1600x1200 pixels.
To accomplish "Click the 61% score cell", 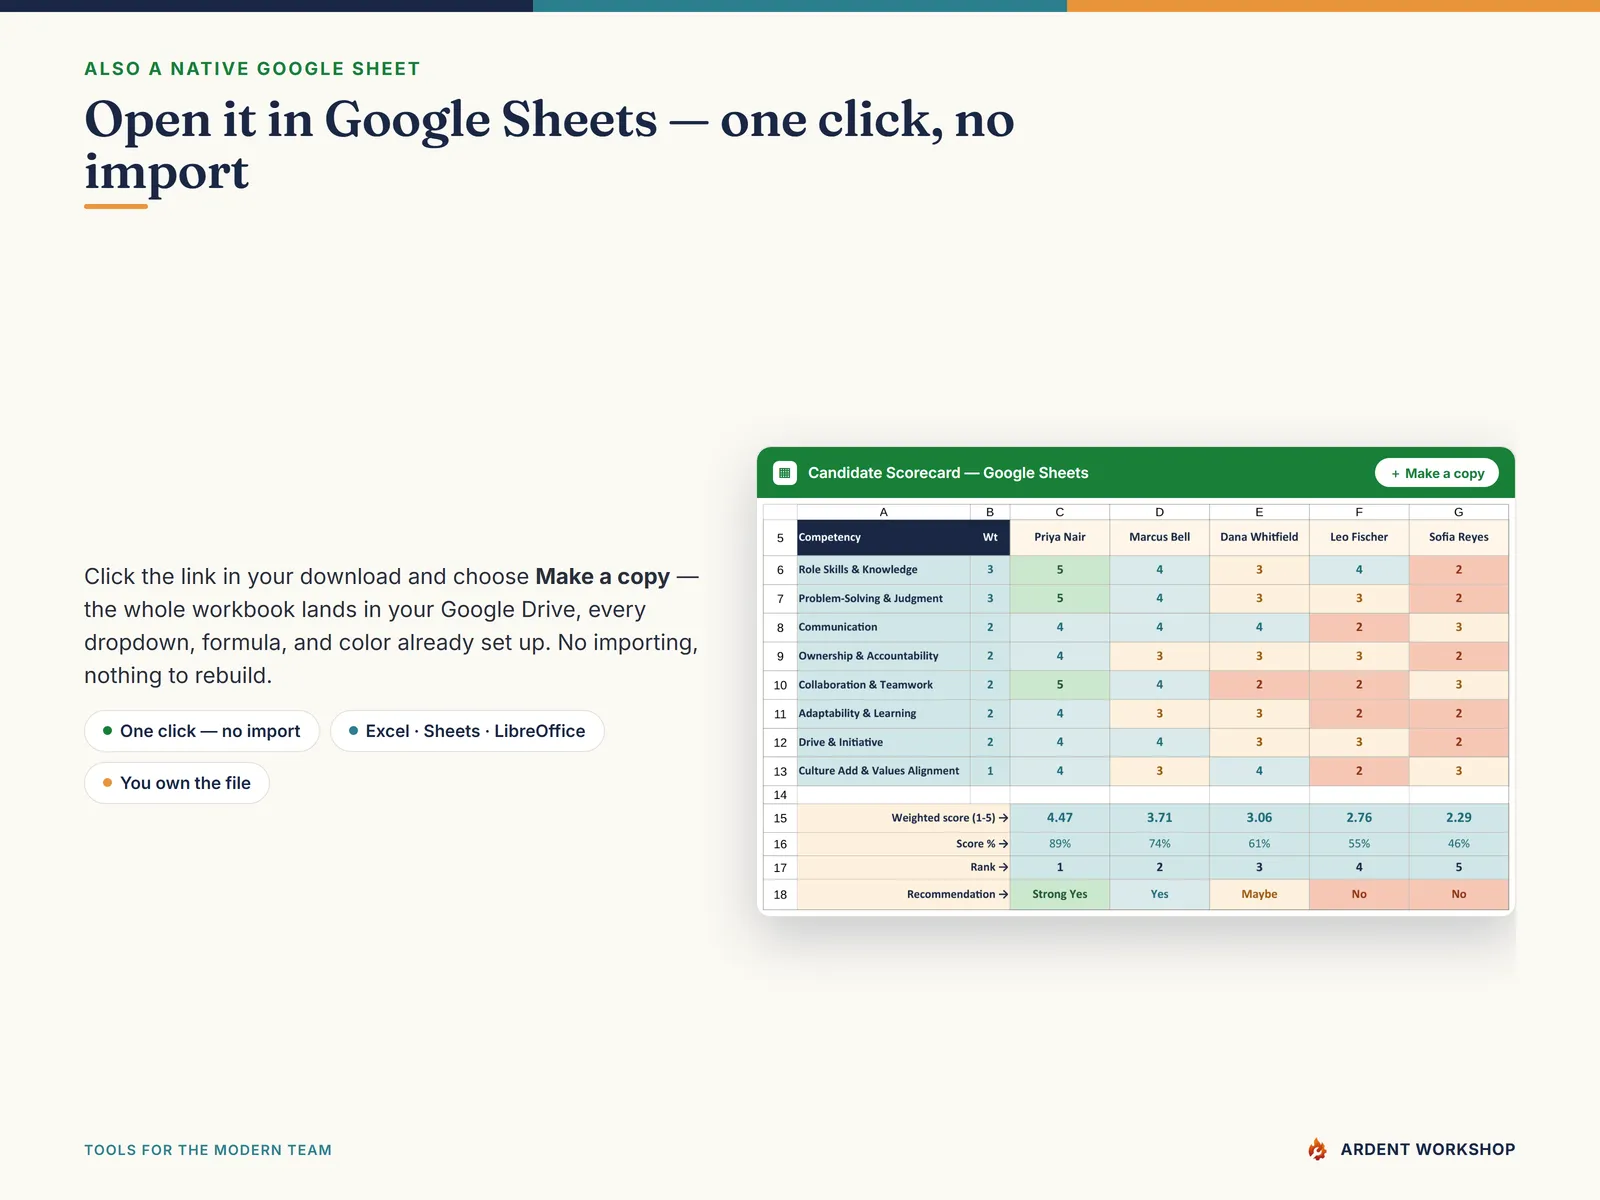I will [x=1259, y=844].
